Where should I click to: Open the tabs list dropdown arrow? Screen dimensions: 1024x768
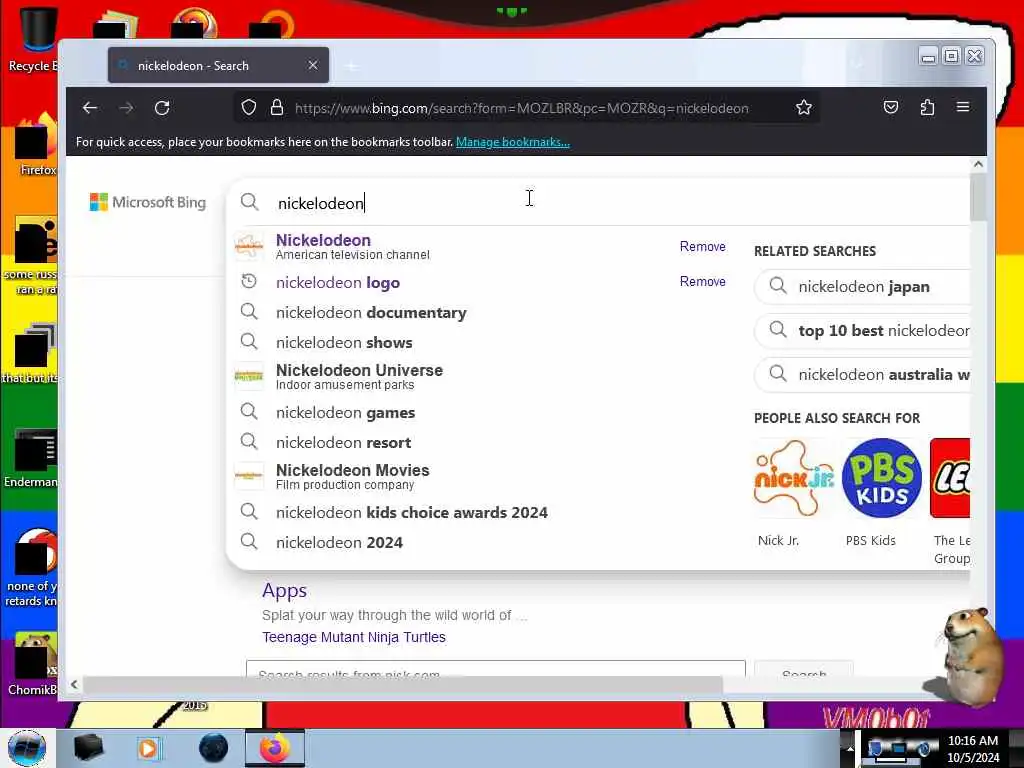click(x=857, y=64)
